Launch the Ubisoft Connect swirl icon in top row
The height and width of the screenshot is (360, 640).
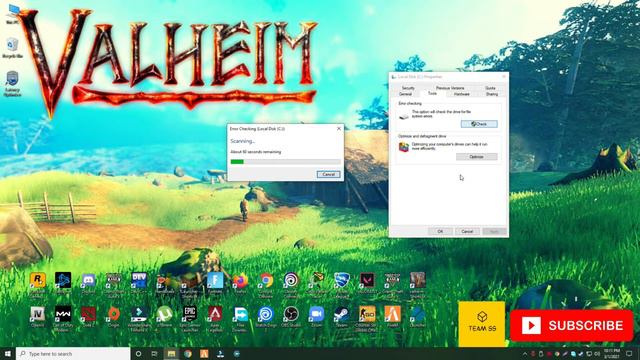pos(291,284)
